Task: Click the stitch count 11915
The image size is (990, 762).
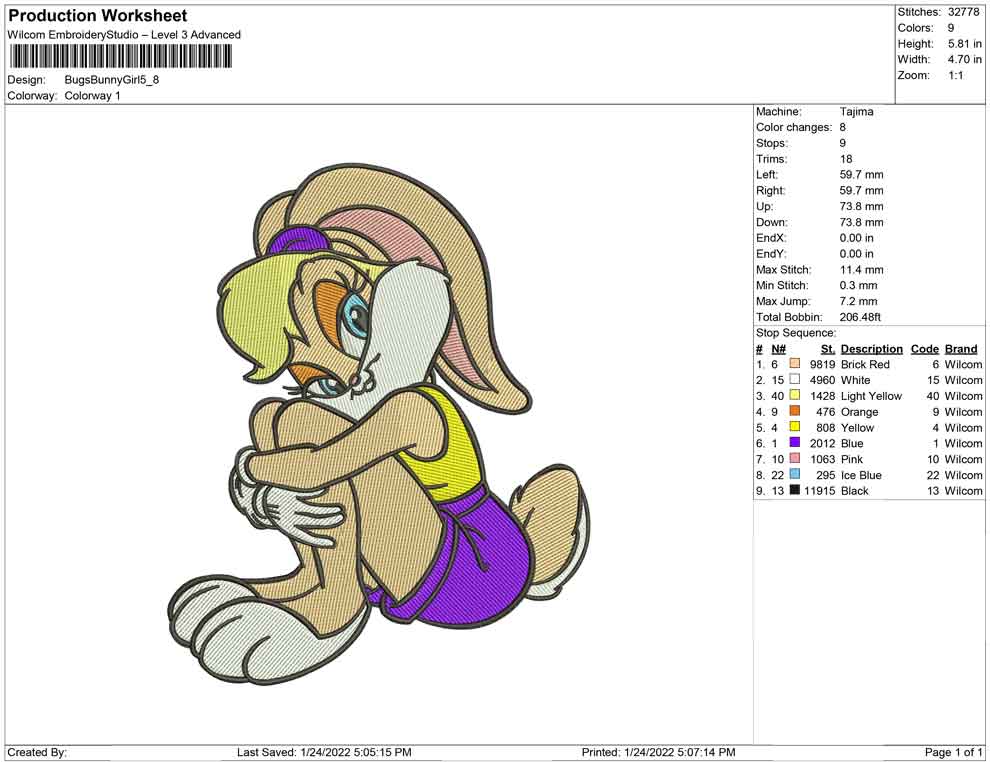Action: (820, 491)
